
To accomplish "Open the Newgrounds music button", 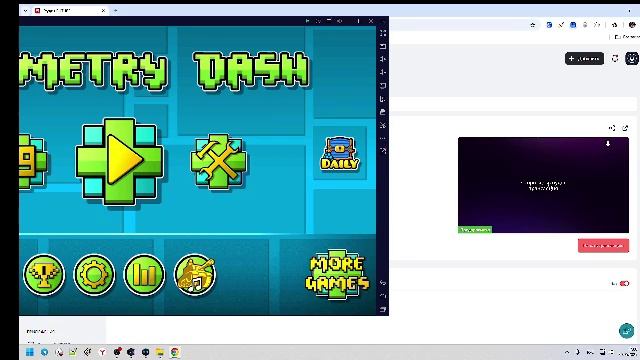I will (x=195, y=274).
